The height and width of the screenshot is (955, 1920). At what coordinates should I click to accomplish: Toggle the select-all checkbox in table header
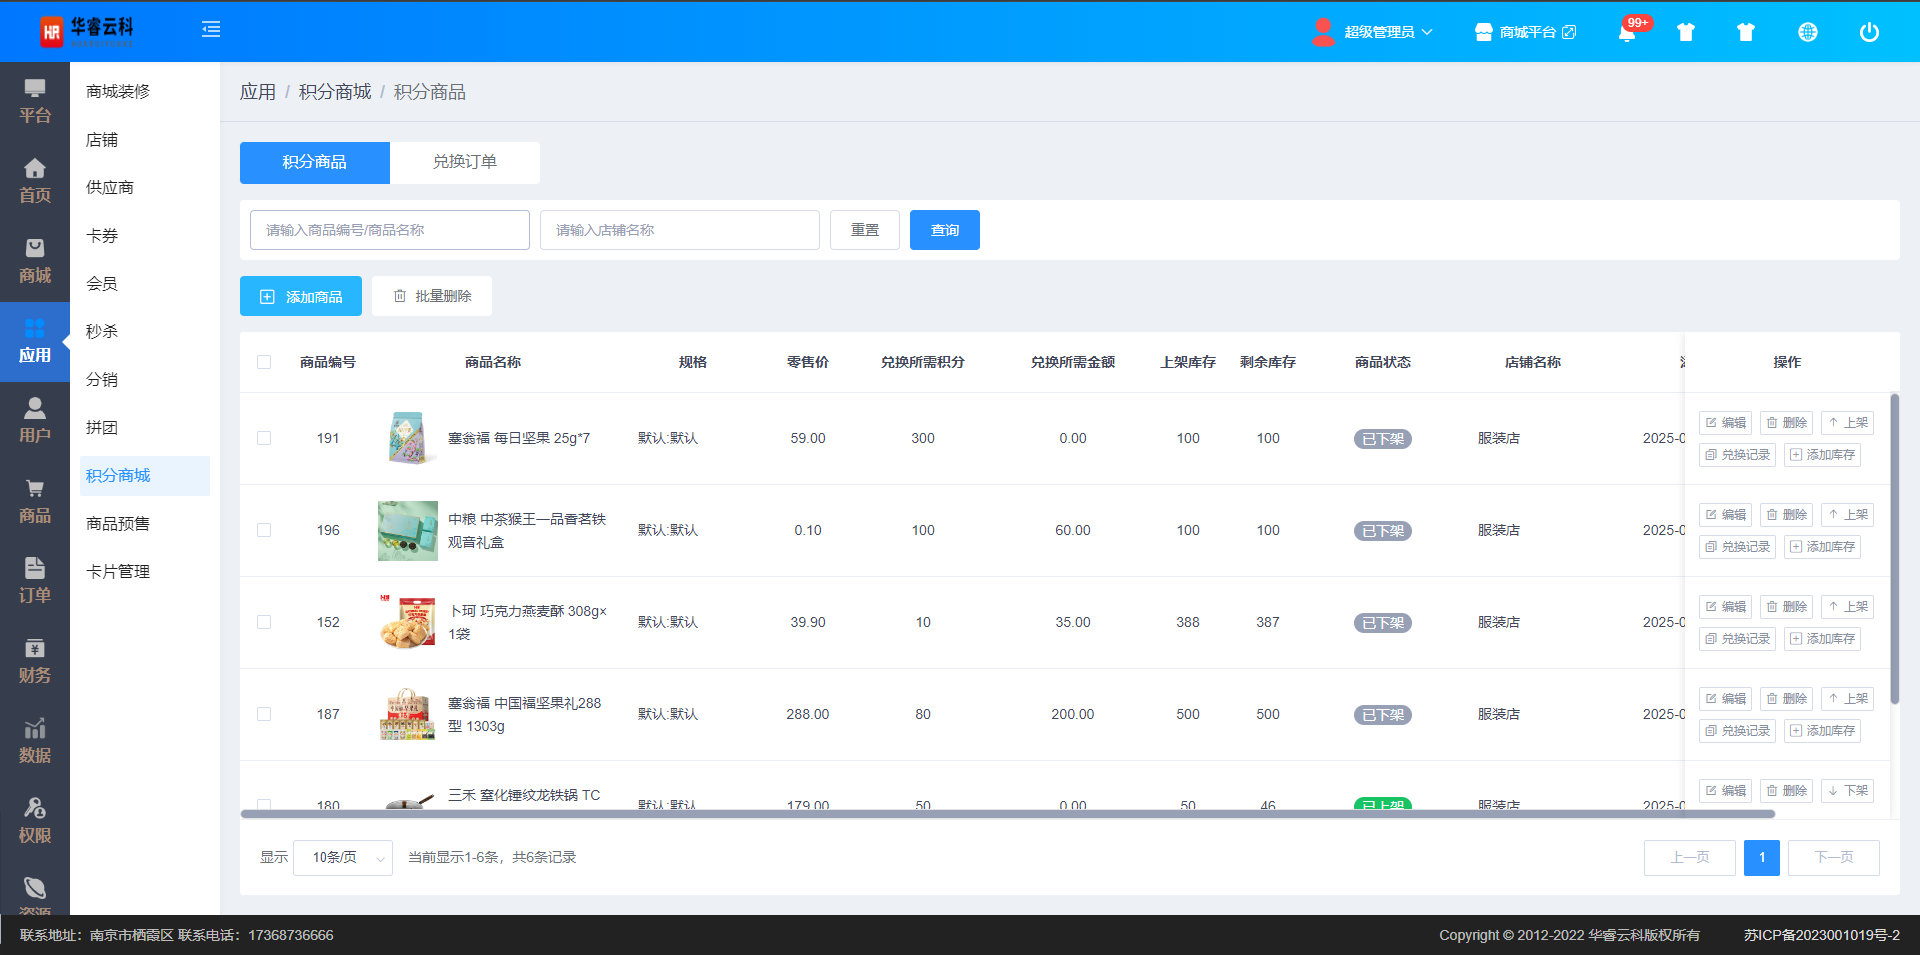pyautogui.click(x=264, y=362)
